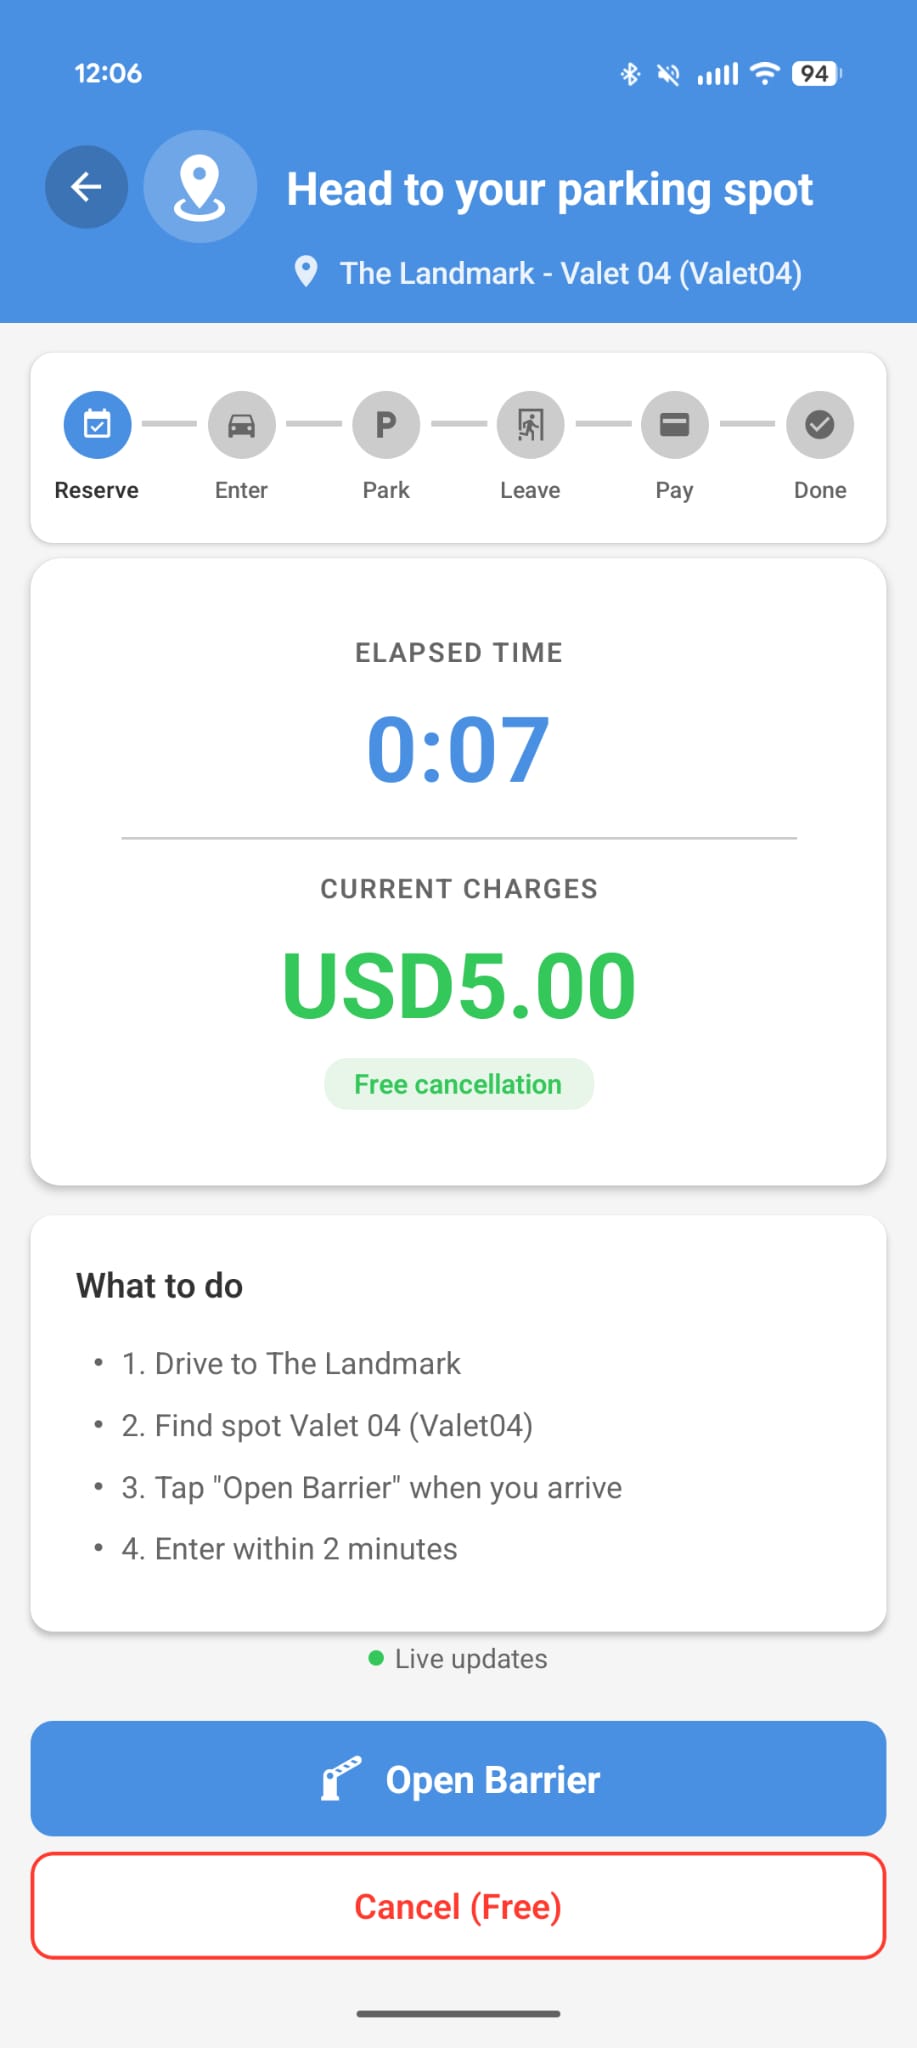The height and width of the screenshot is (2048, 917).
Task: Tap the battery indicator showing 94
Action: [x=816, y=73]
